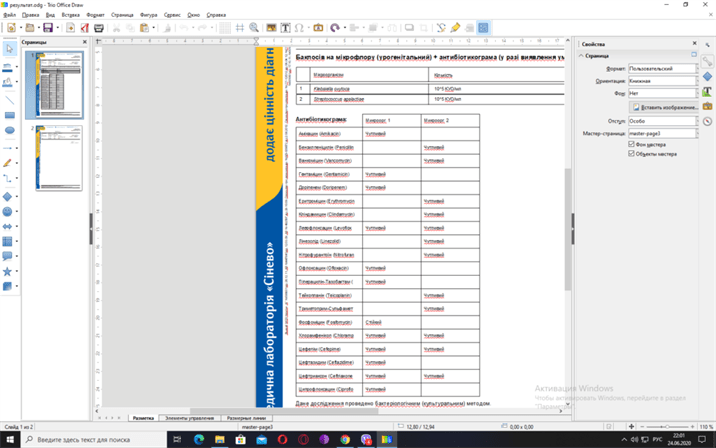Insert a text box with the T icon

tap(285, 28)
